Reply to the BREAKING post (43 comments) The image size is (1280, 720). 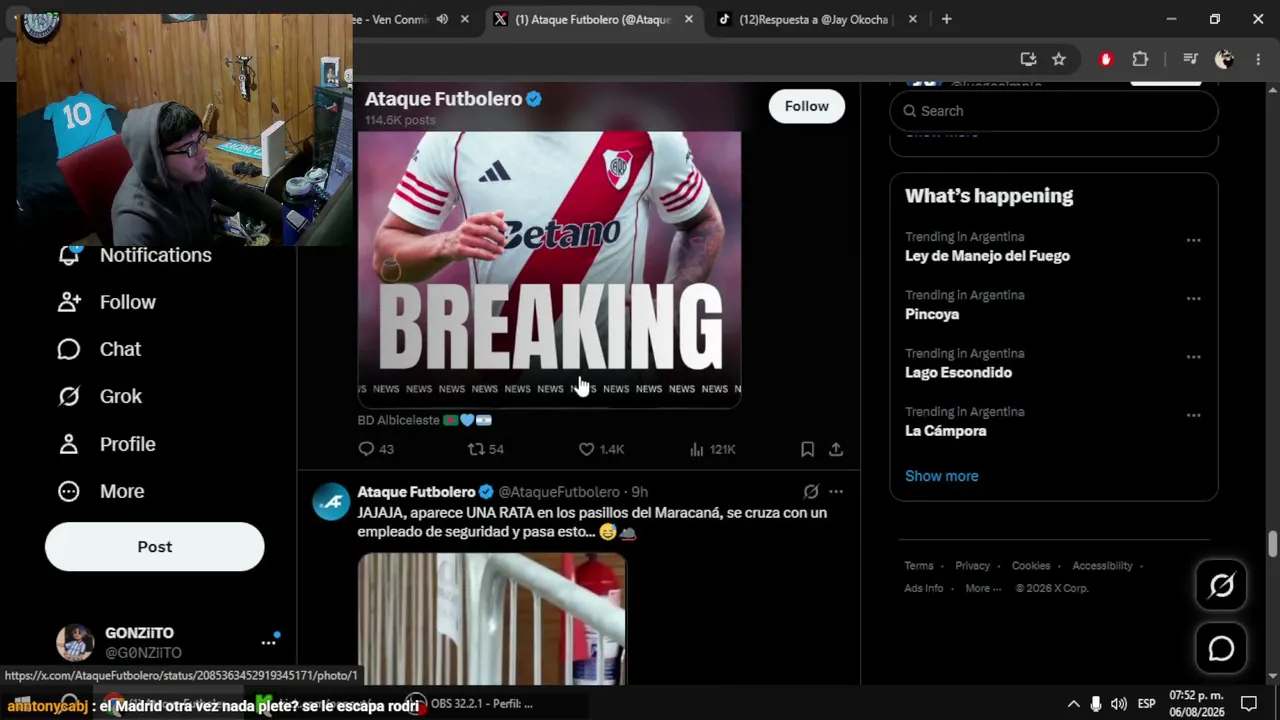coord(366,449)
